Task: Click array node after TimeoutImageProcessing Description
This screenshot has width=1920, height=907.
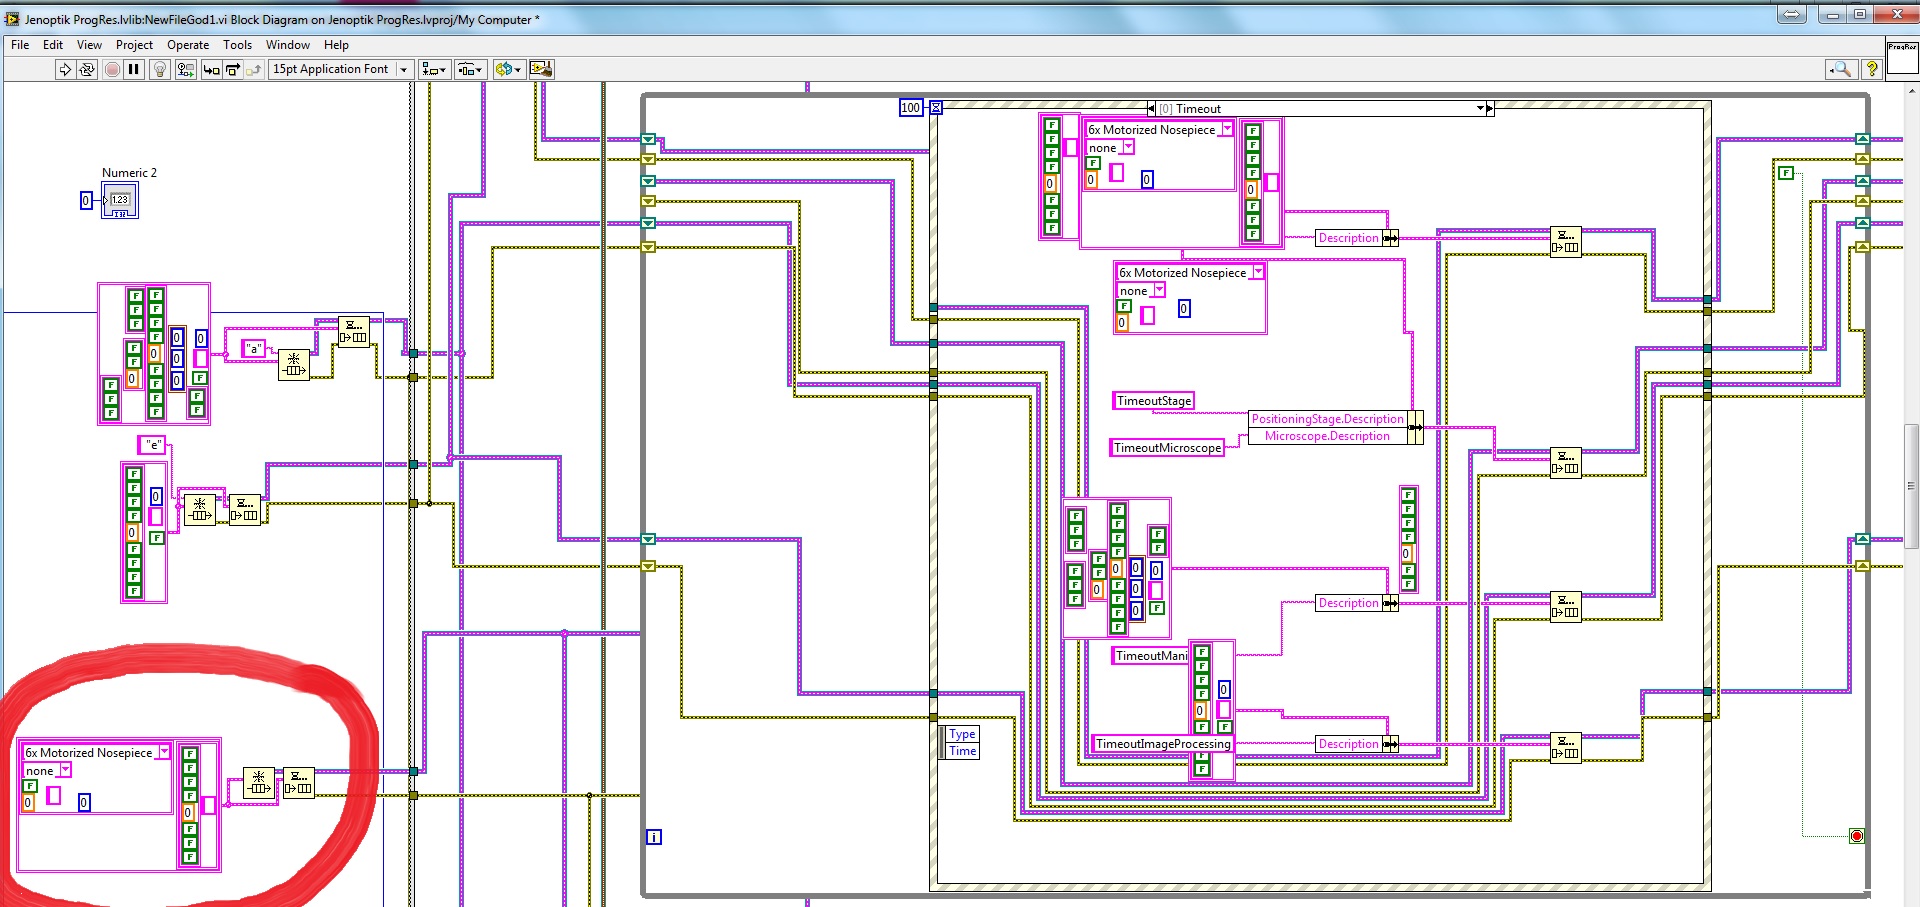Action: (x=1565, y=747)
